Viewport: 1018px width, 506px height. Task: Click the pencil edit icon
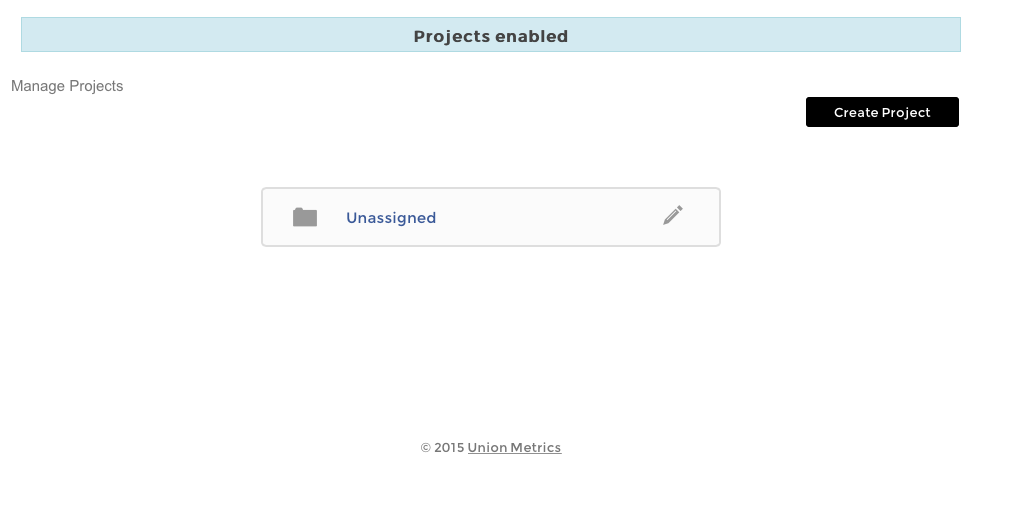(673, 215)
